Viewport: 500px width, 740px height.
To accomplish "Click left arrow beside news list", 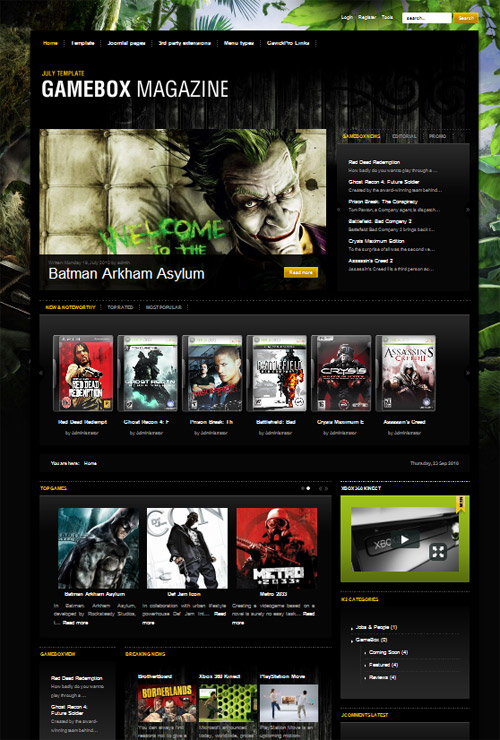I will click(x=338, y=210).
